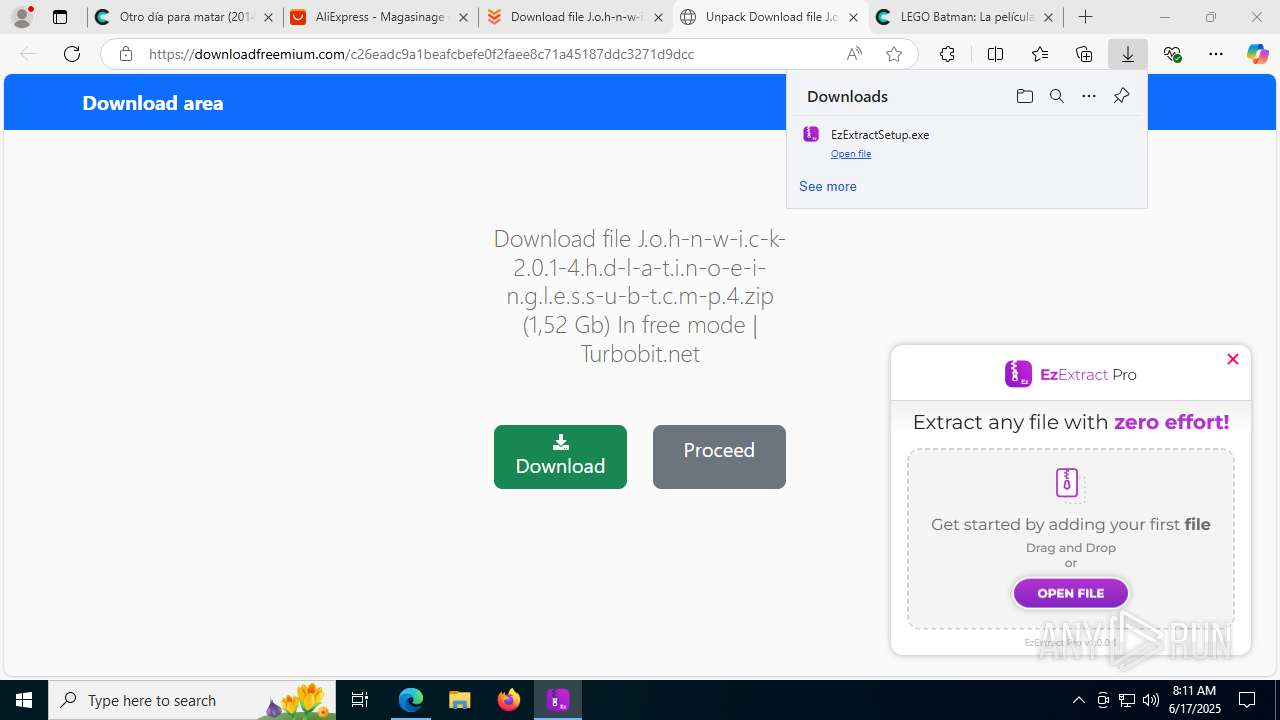Add page to favorites star icon
Screen dimensions: 1280x720
[894, 54]
